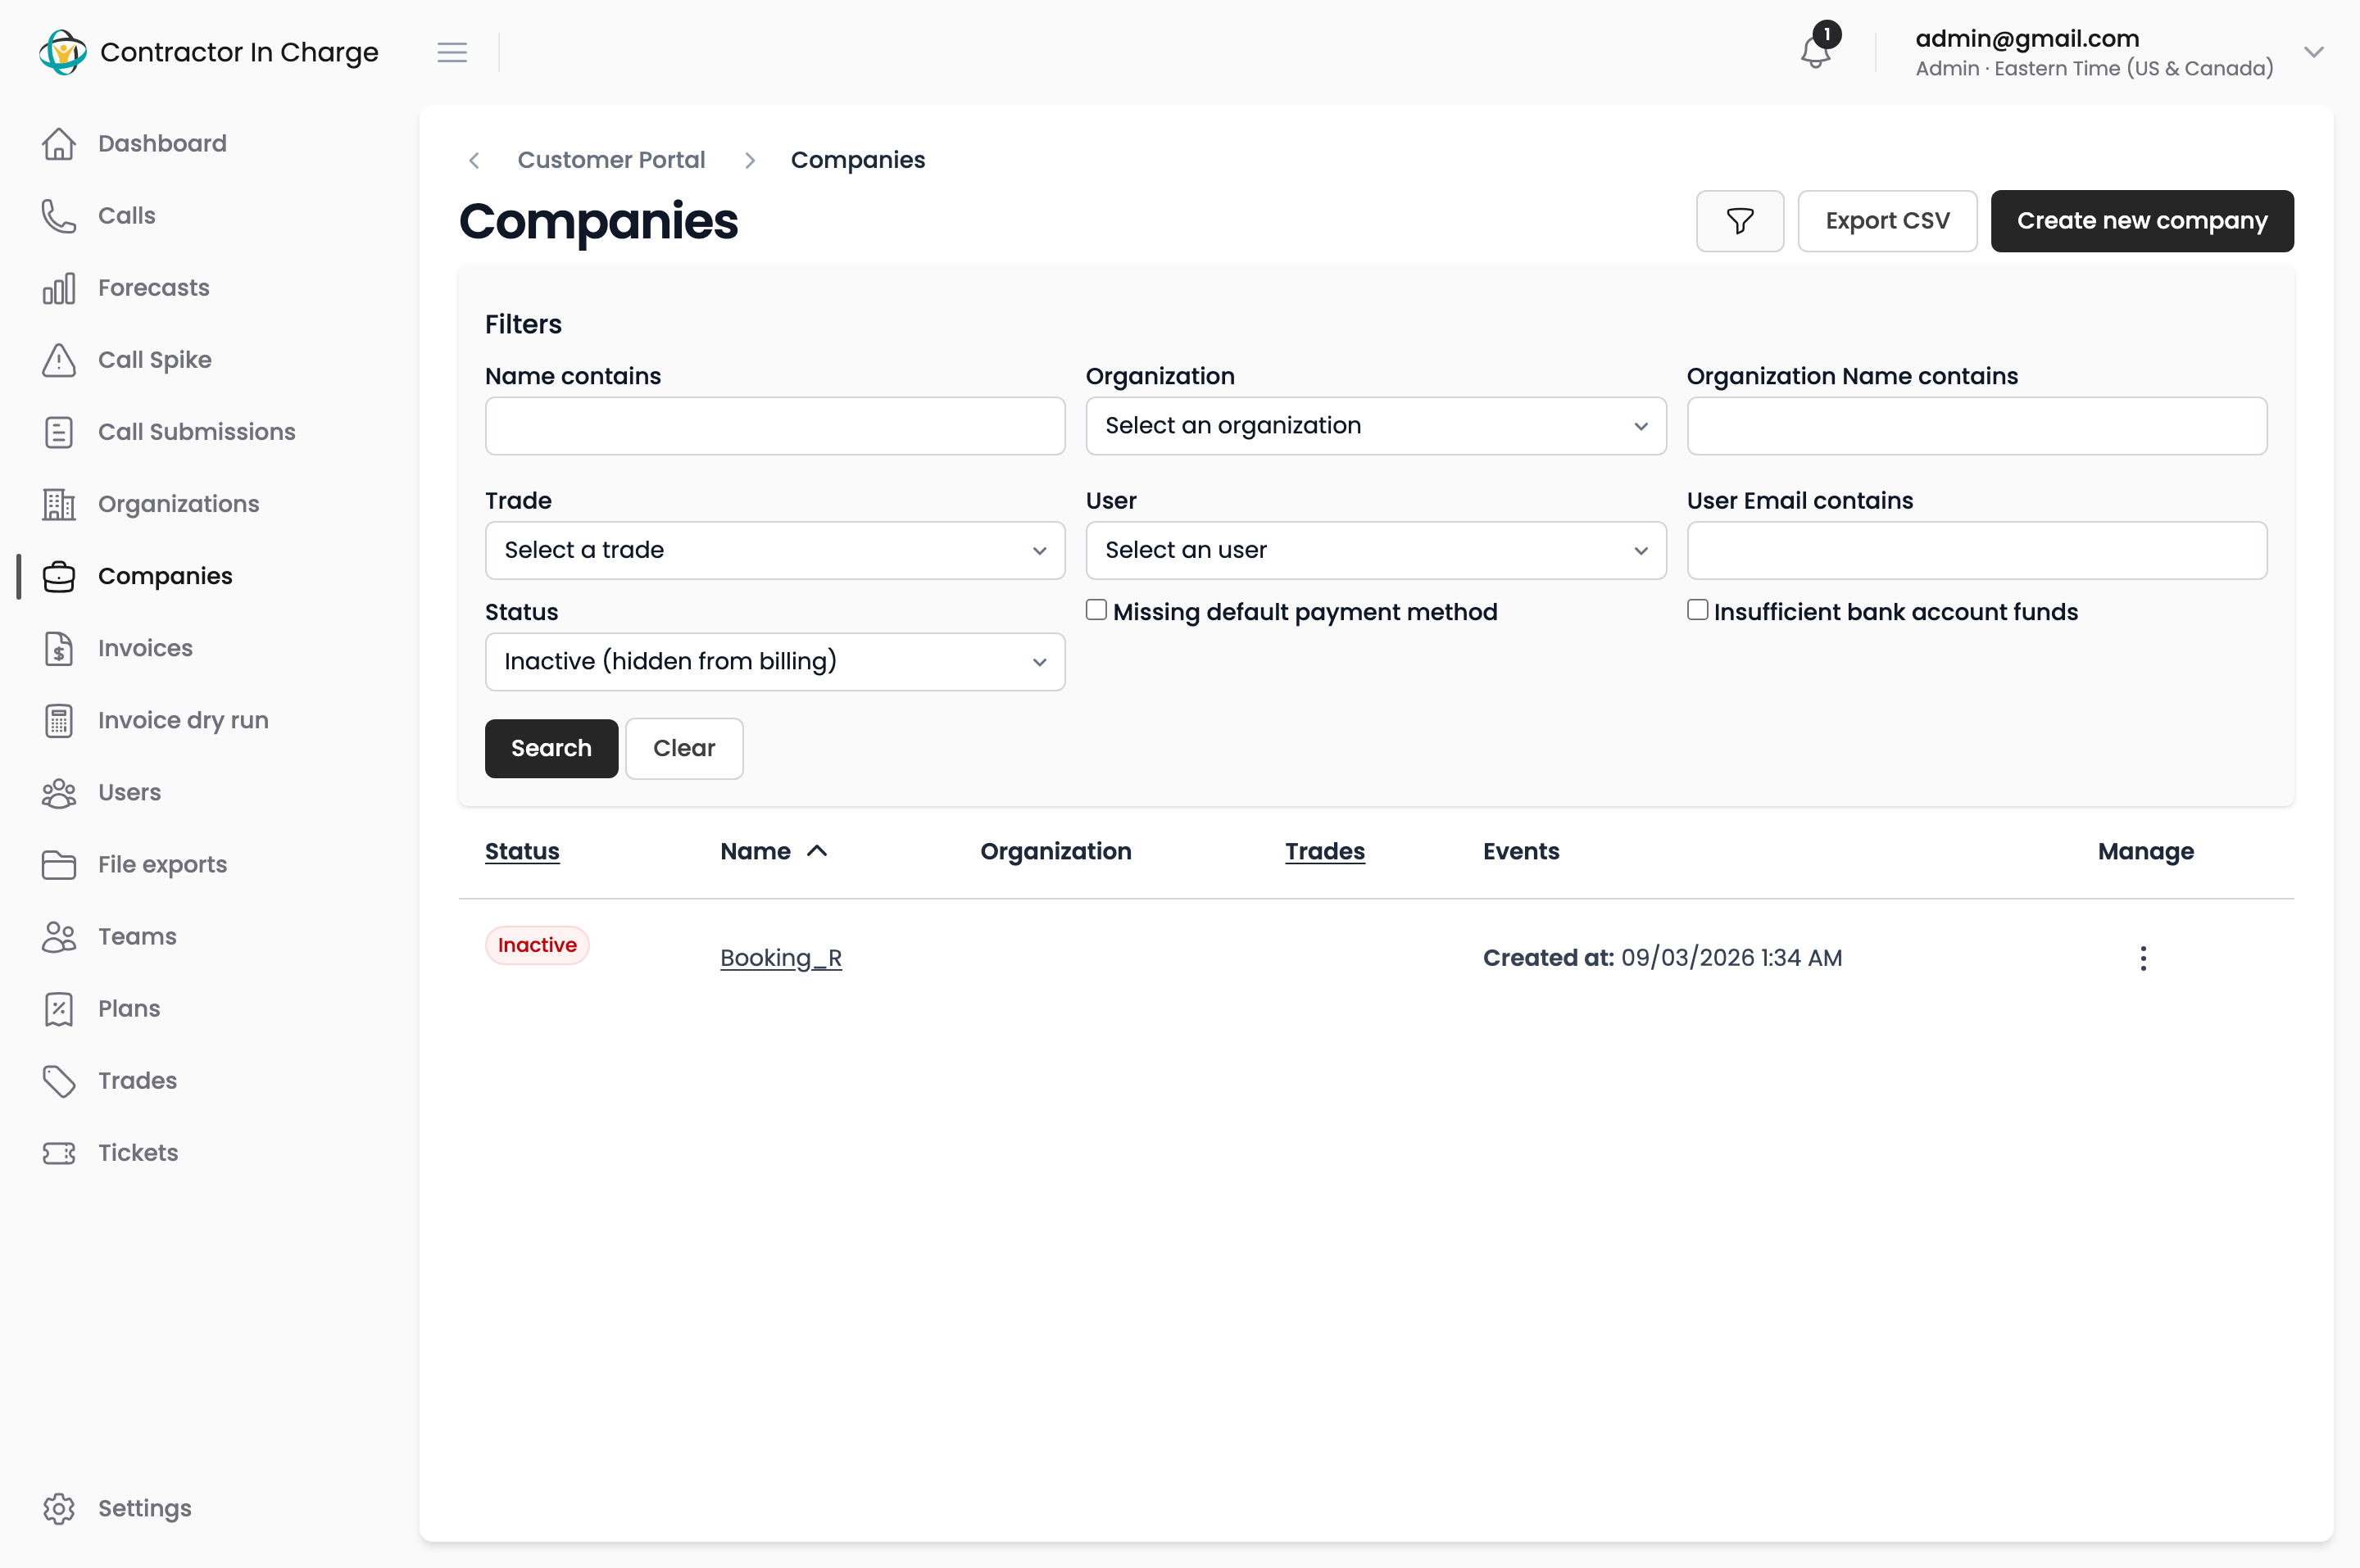
Task: Click the Organizations building icon
Action: 59,504
